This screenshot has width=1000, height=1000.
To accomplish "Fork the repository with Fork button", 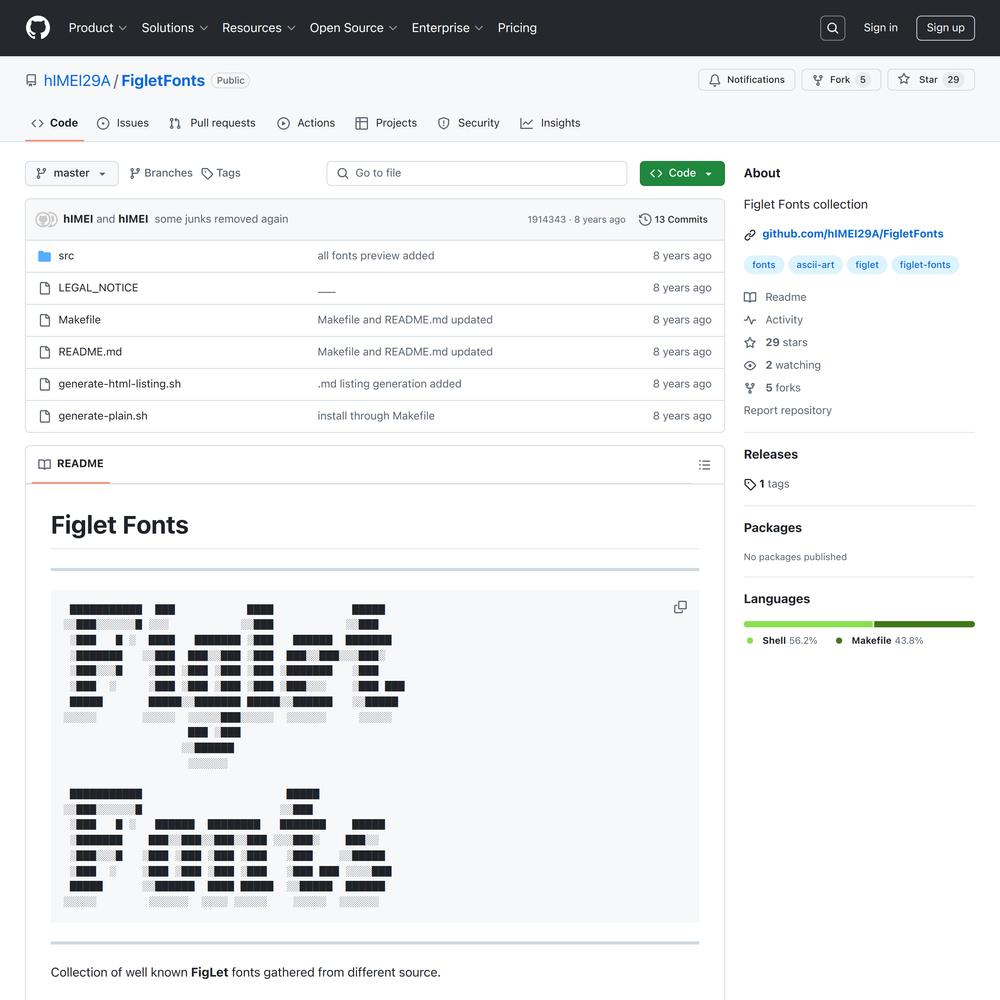I will click(x=841, y=80).
